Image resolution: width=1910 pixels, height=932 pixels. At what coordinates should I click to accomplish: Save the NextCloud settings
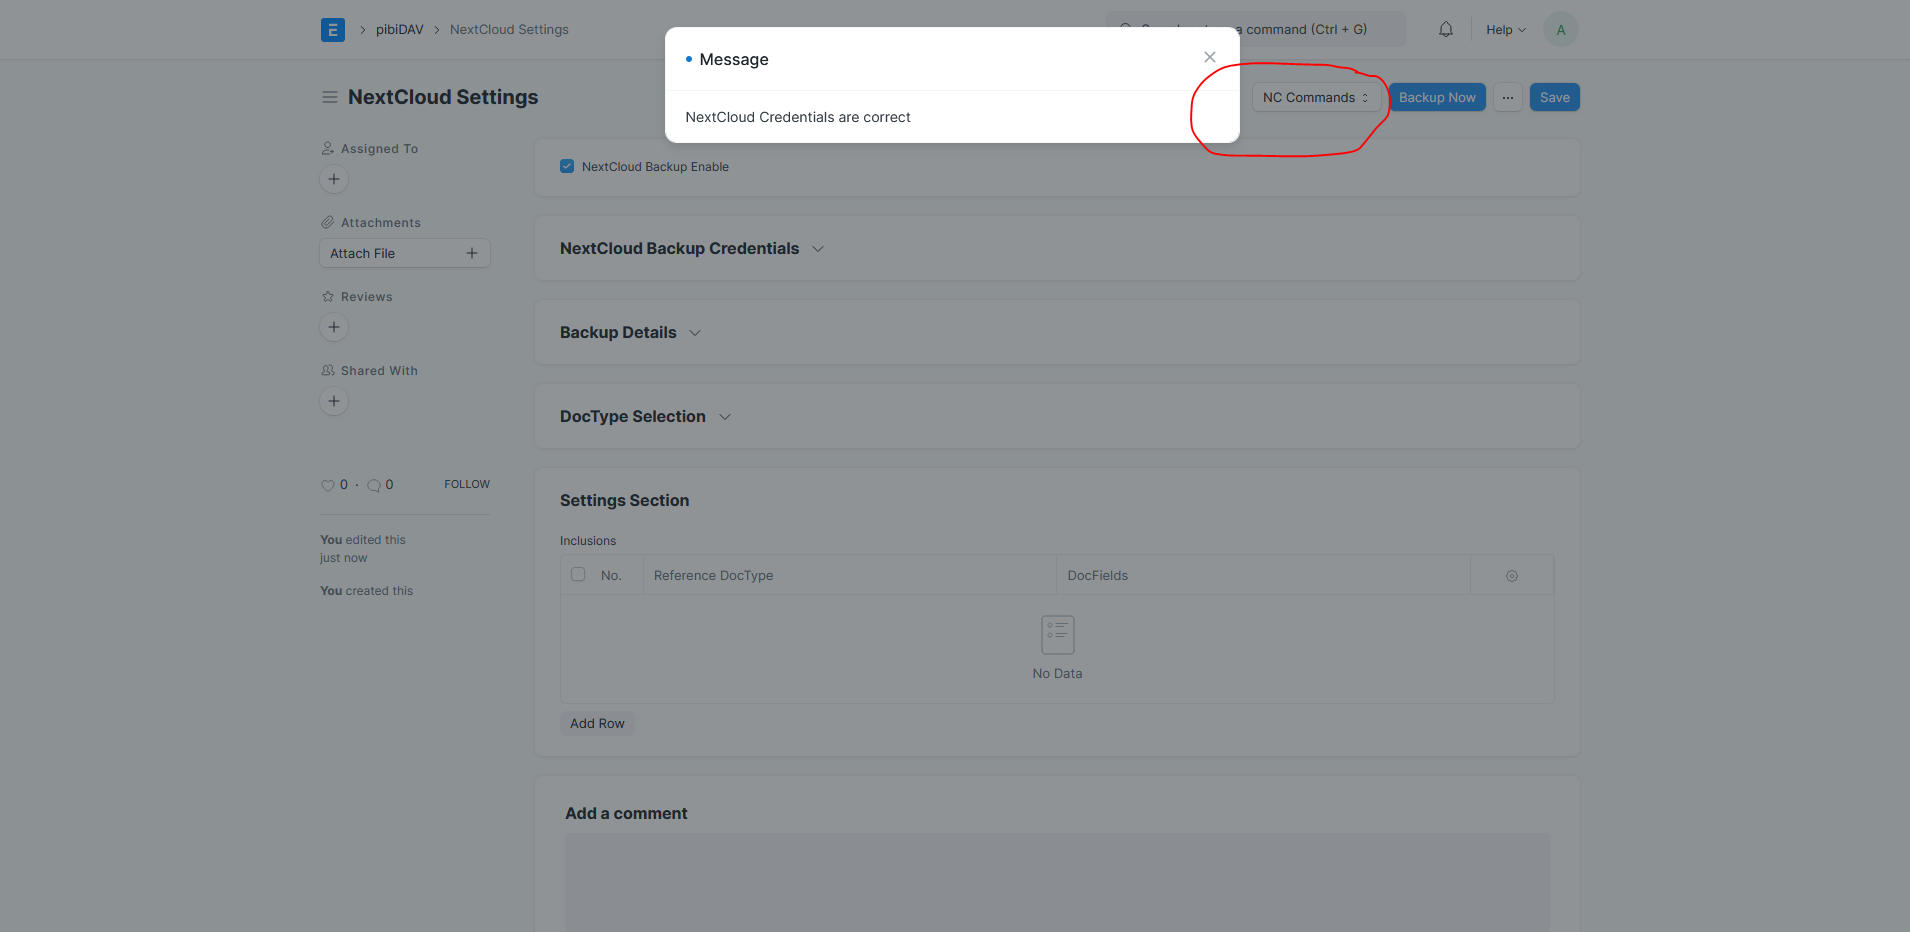click(1555, 97)
